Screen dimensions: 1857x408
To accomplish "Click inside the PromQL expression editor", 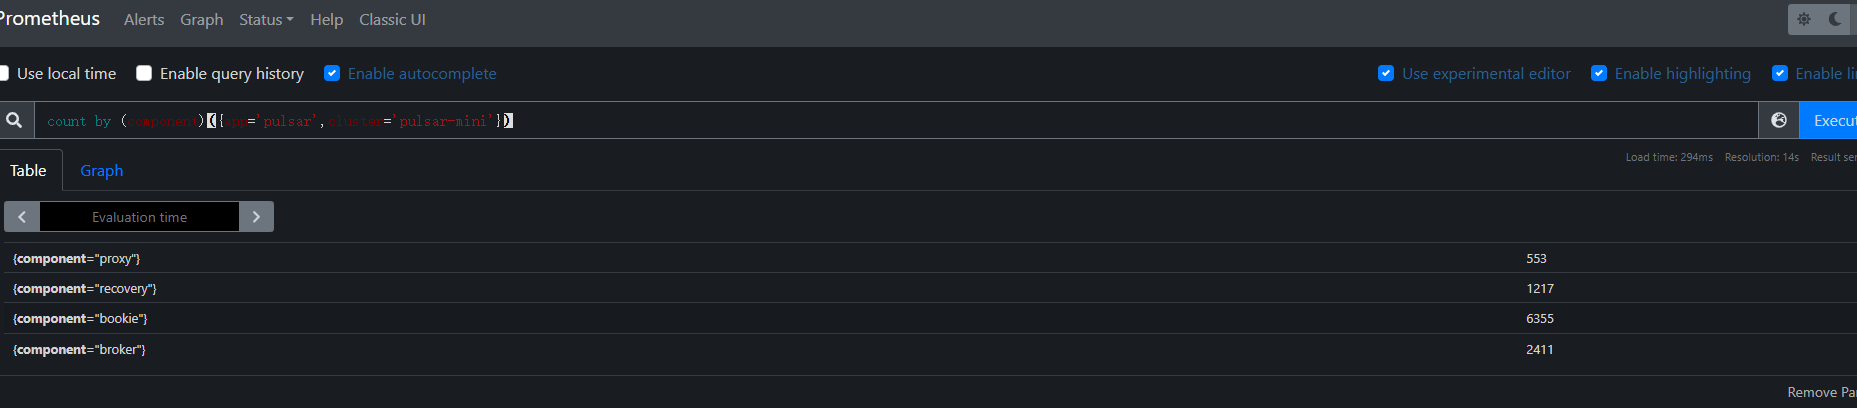I will coord(896,120).
